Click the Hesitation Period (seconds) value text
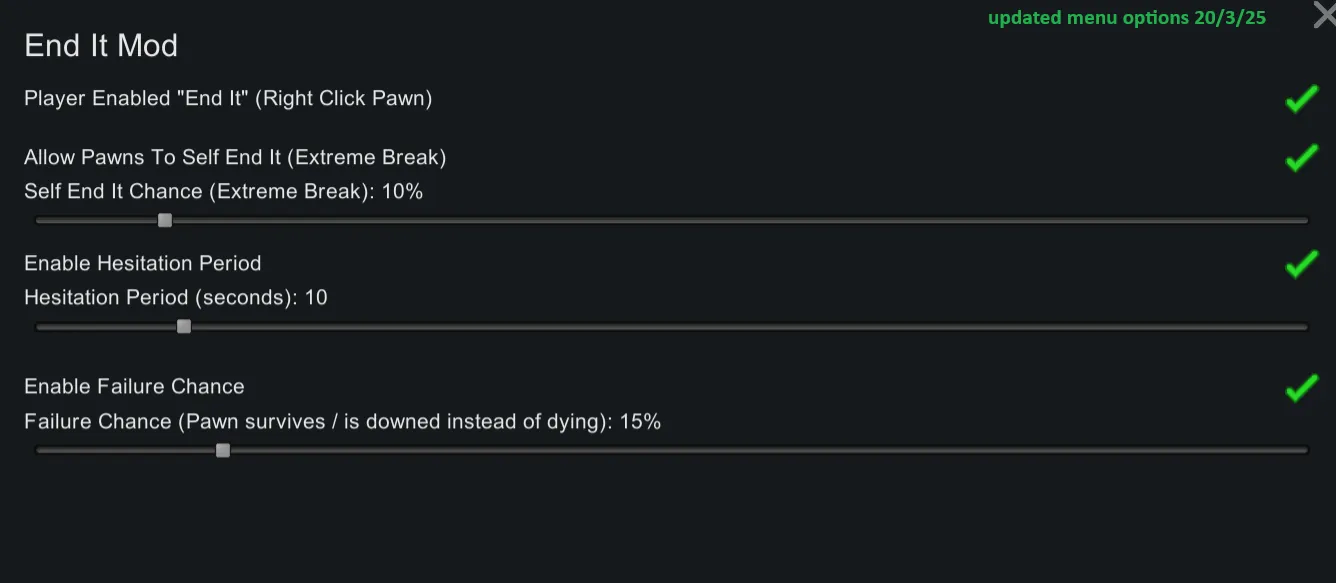Viewport: 1336px width, 583px height. point(176,298)
